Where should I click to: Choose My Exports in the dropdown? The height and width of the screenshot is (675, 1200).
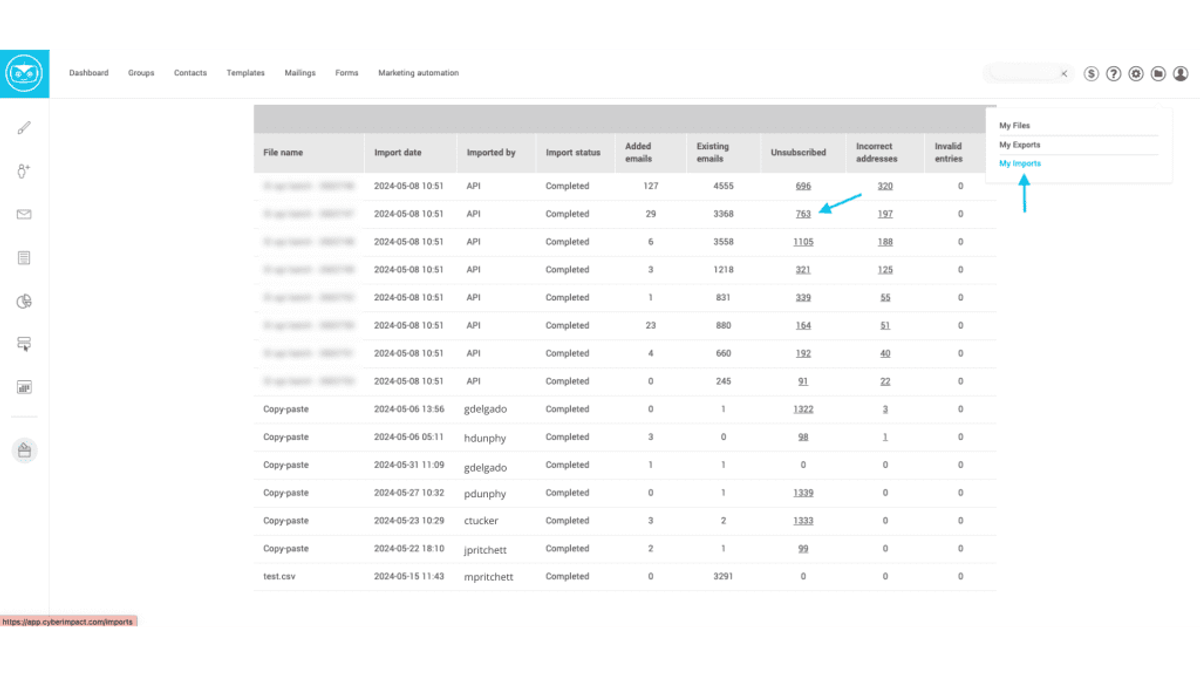coord(1019,145)
